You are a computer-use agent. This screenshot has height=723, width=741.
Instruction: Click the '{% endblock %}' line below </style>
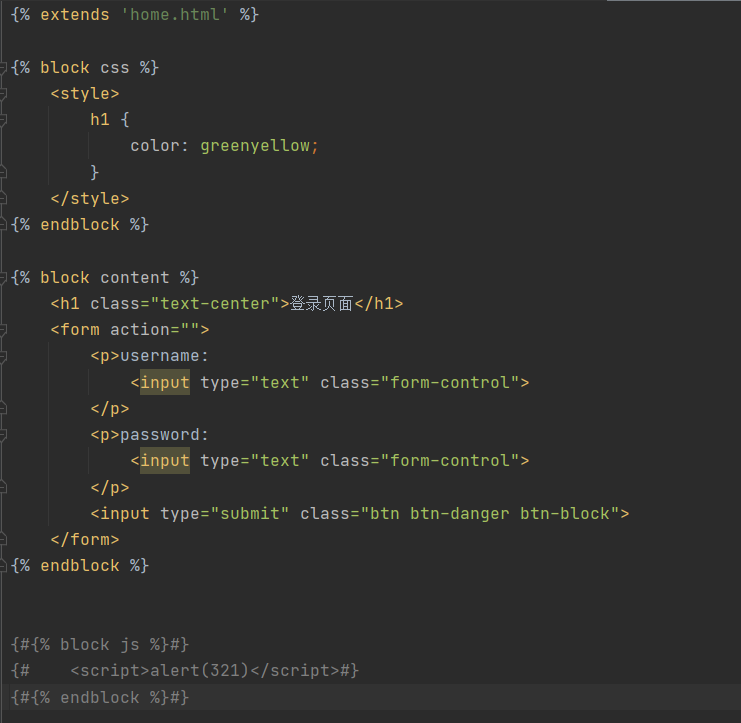80,224
